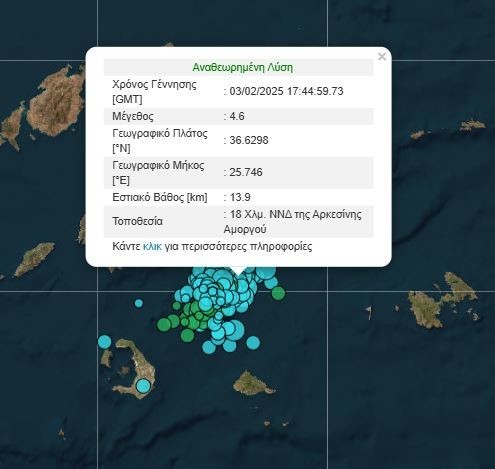
Task: Click the lowest-left cyan marker under the cluster
Action: click(209, 347)
